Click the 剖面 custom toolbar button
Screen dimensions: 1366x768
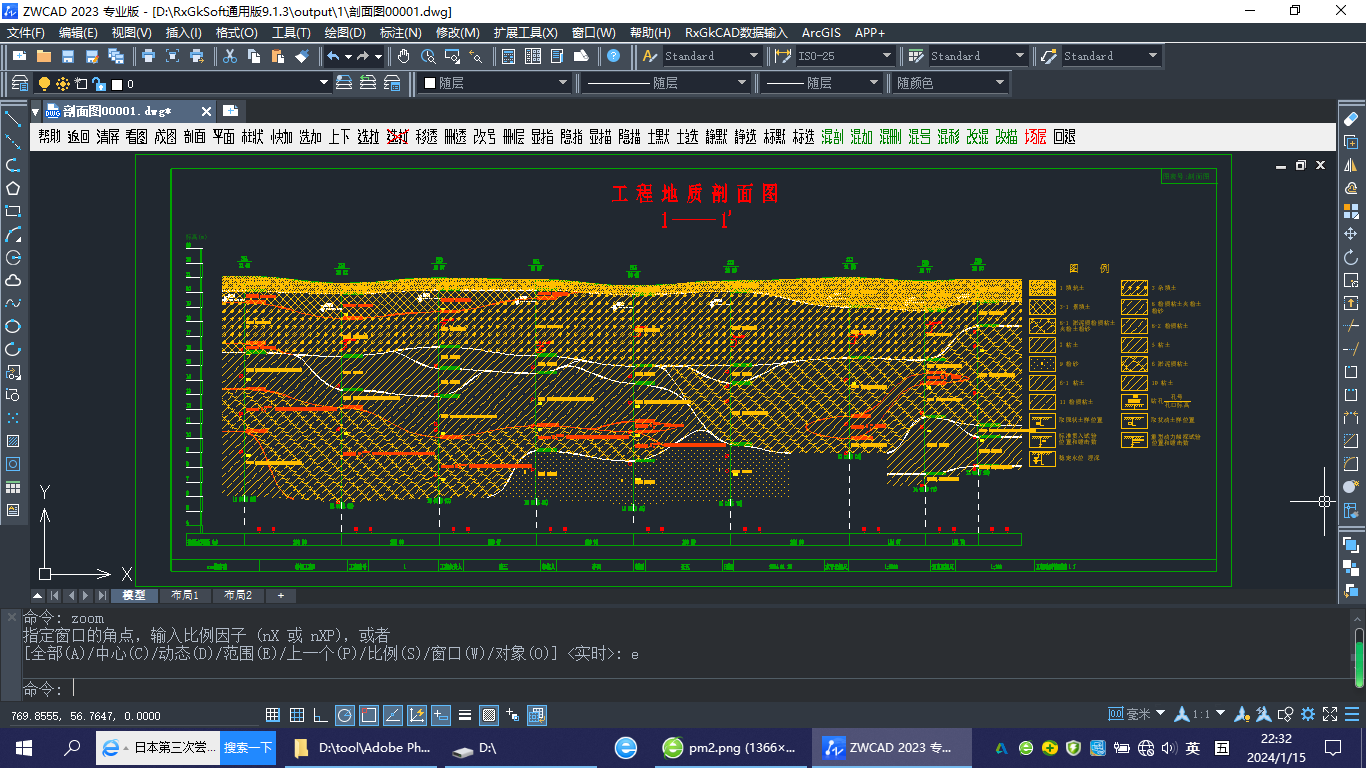[x=195, y=136]
